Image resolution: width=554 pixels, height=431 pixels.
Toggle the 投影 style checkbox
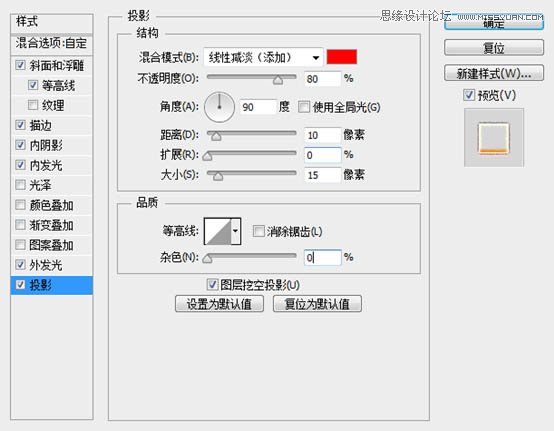pyautogui.click(x=20, y=284)
